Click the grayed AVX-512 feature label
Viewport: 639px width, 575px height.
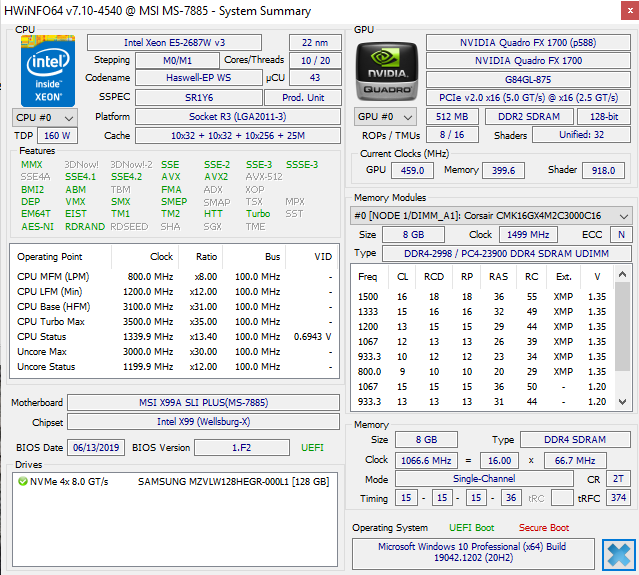(x=264, y=177)
